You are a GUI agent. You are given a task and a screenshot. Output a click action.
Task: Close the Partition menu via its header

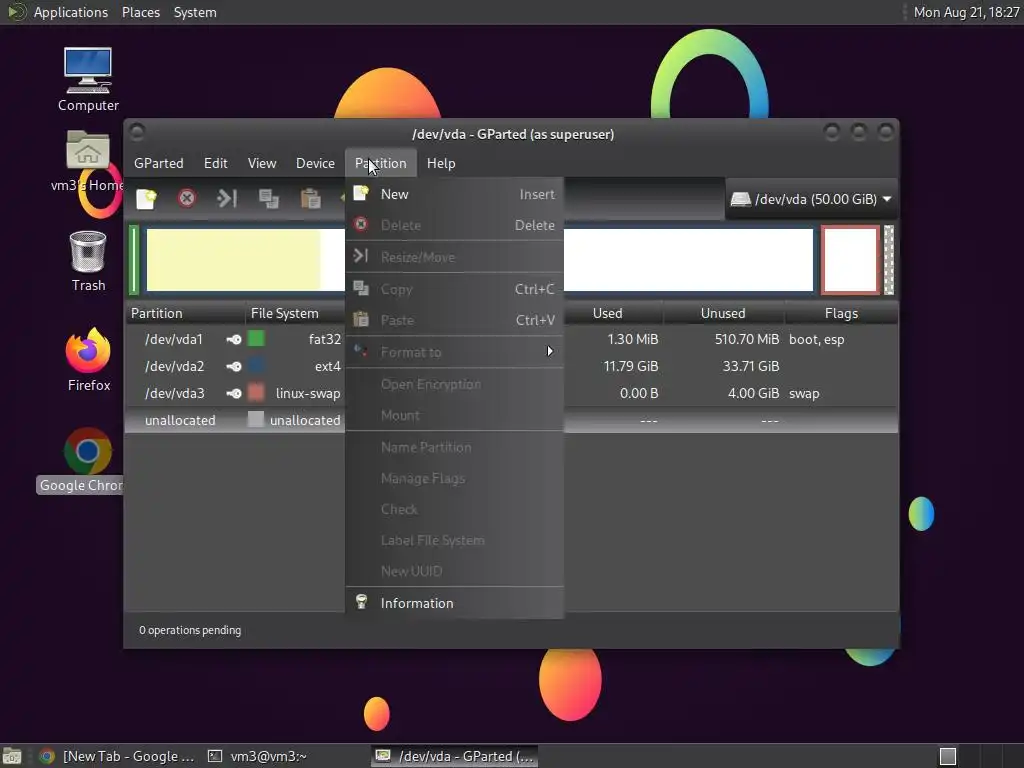click(x=381, y=163)
